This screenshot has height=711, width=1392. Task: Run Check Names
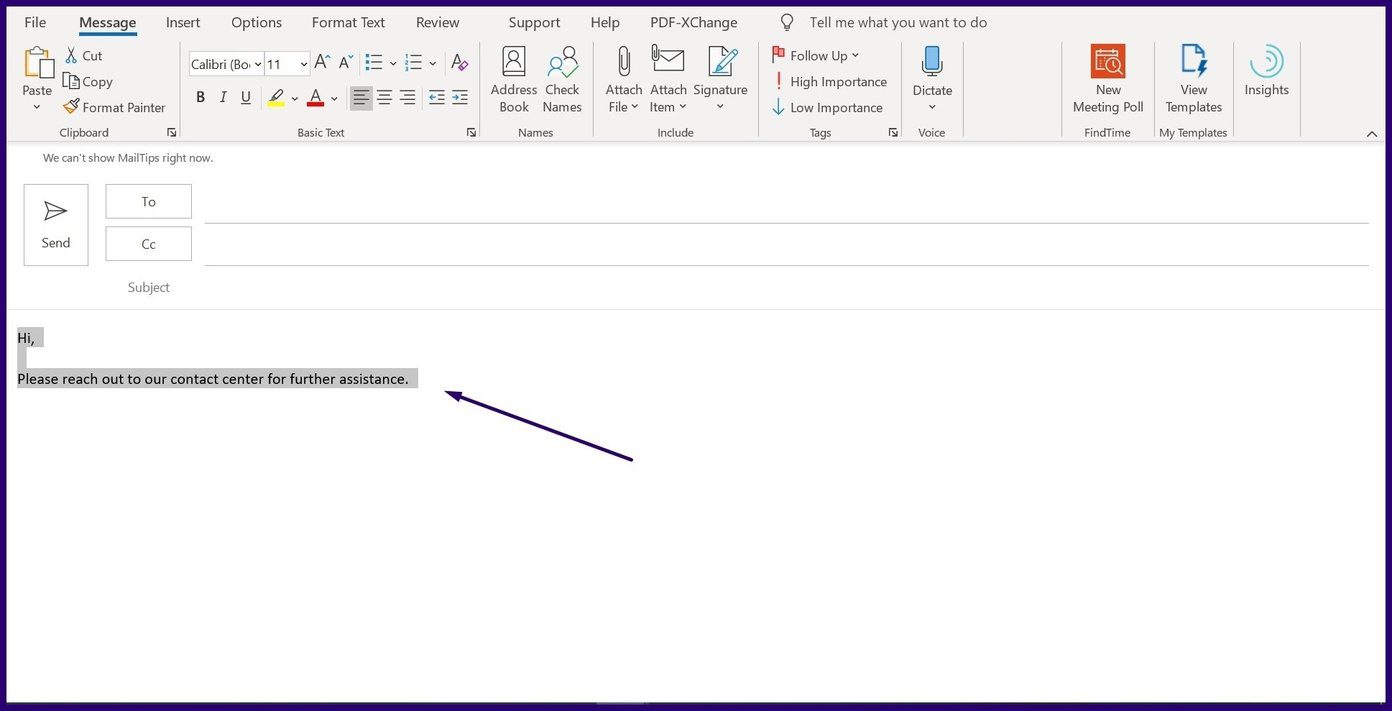(x=562, y=80)
